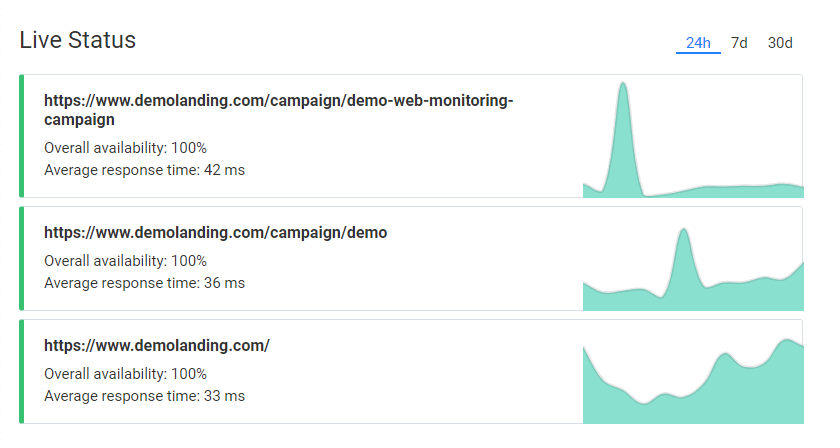Viewport: 840px width, 448px height.
Task: Switch to the 24h time range tab
Action: pos(698,43)
